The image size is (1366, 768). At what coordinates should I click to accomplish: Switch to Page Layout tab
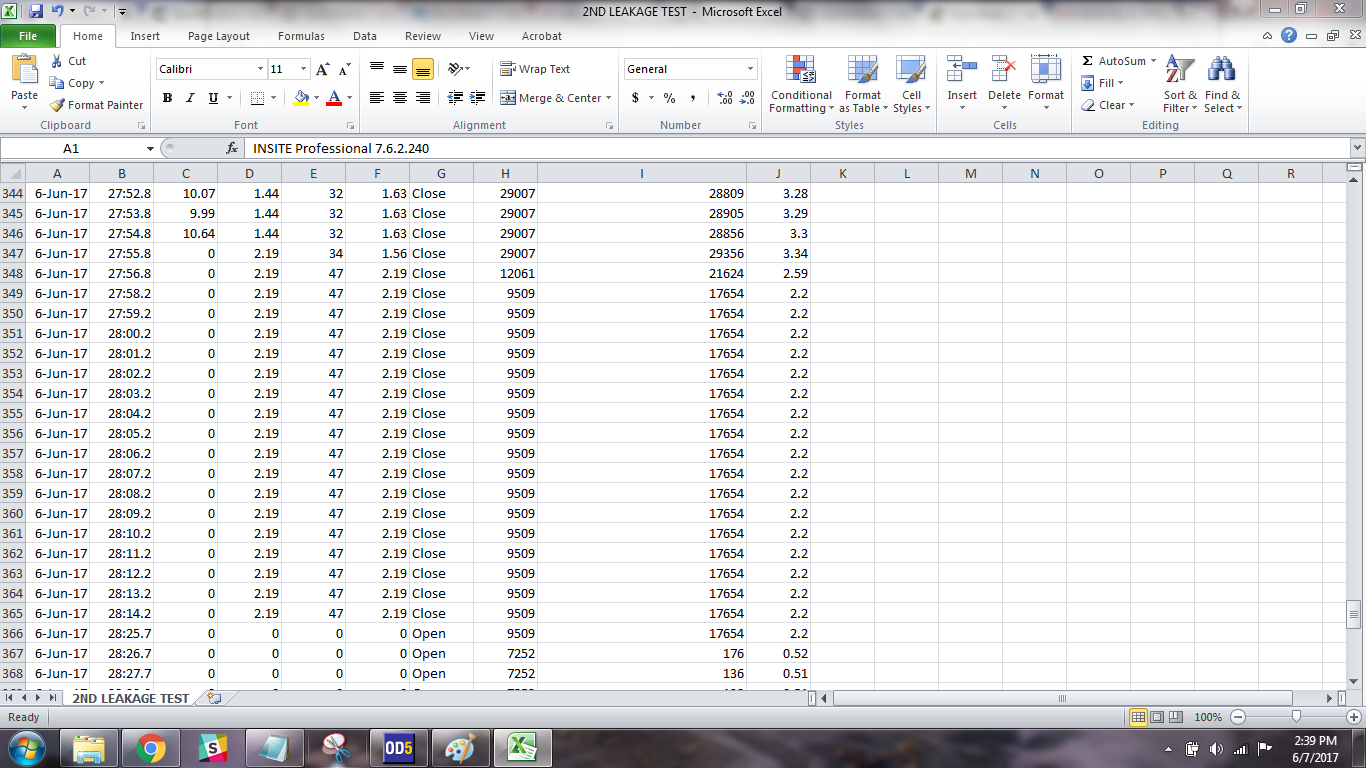coord(219,36)
